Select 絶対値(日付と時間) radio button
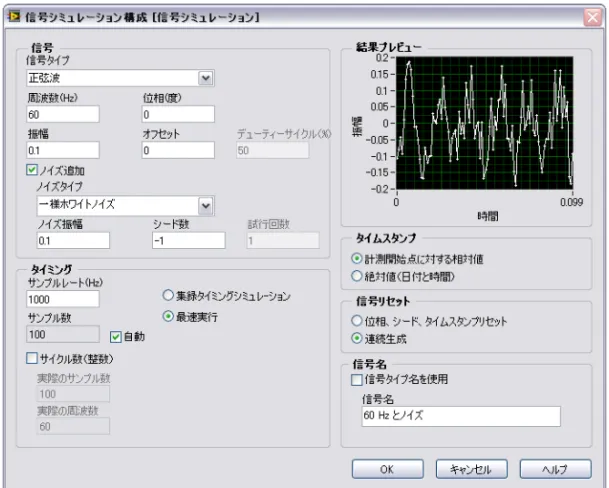Image resolution: width=609 pixels, height=488 pixels. 356,276
